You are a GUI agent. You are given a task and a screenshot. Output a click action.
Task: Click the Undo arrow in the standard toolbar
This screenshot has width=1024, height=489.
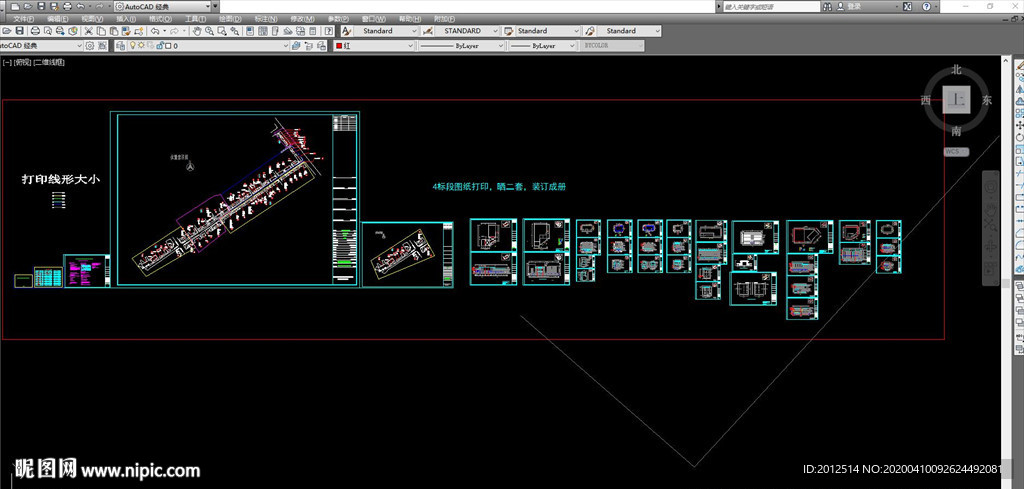154,31
